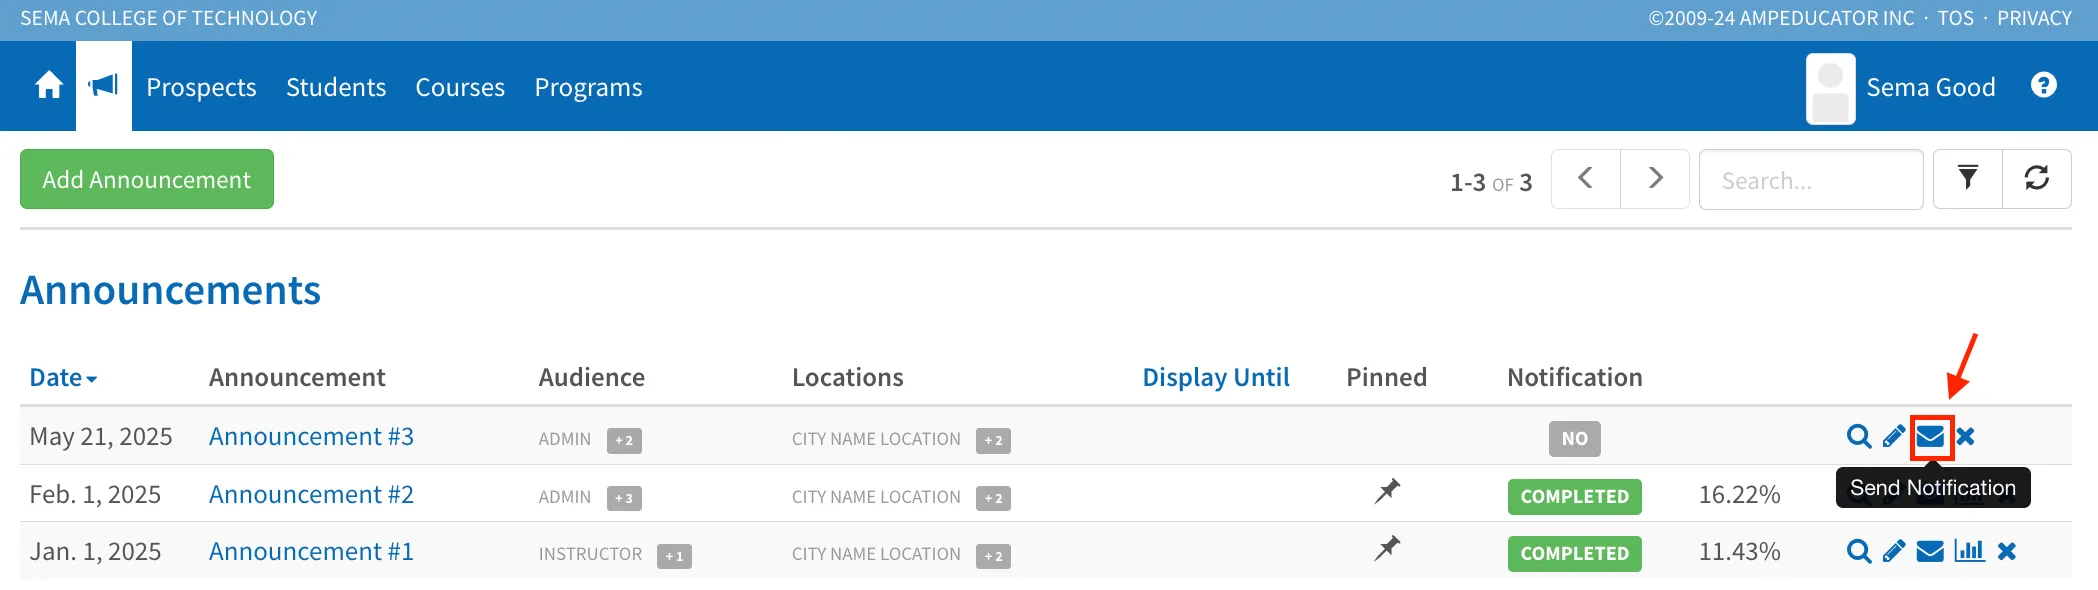This screenshot has width=2098, height=590.
Task: Click the user avatar picture
Action: 1831,88
